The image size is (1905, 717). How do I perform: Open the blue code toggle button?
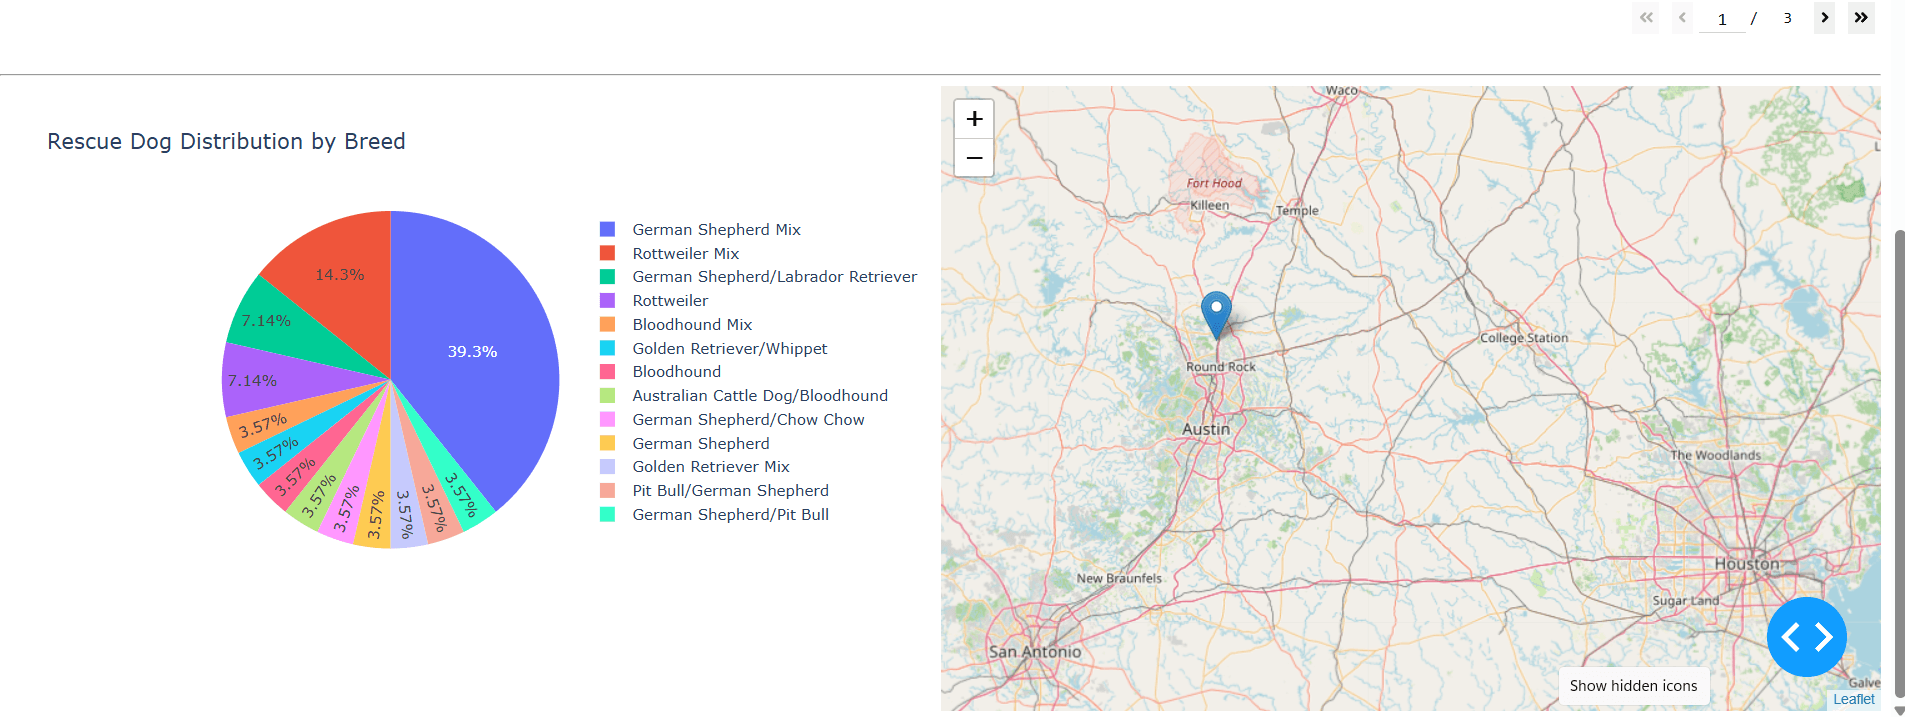[x=1807, y=637]
